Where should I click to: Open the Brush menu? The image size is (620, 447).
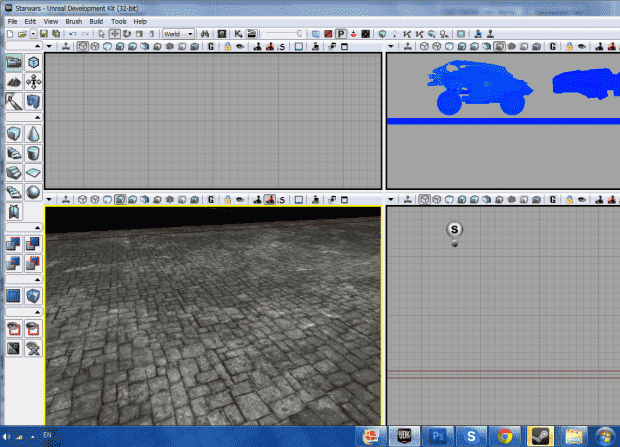[x=73, y=20]
